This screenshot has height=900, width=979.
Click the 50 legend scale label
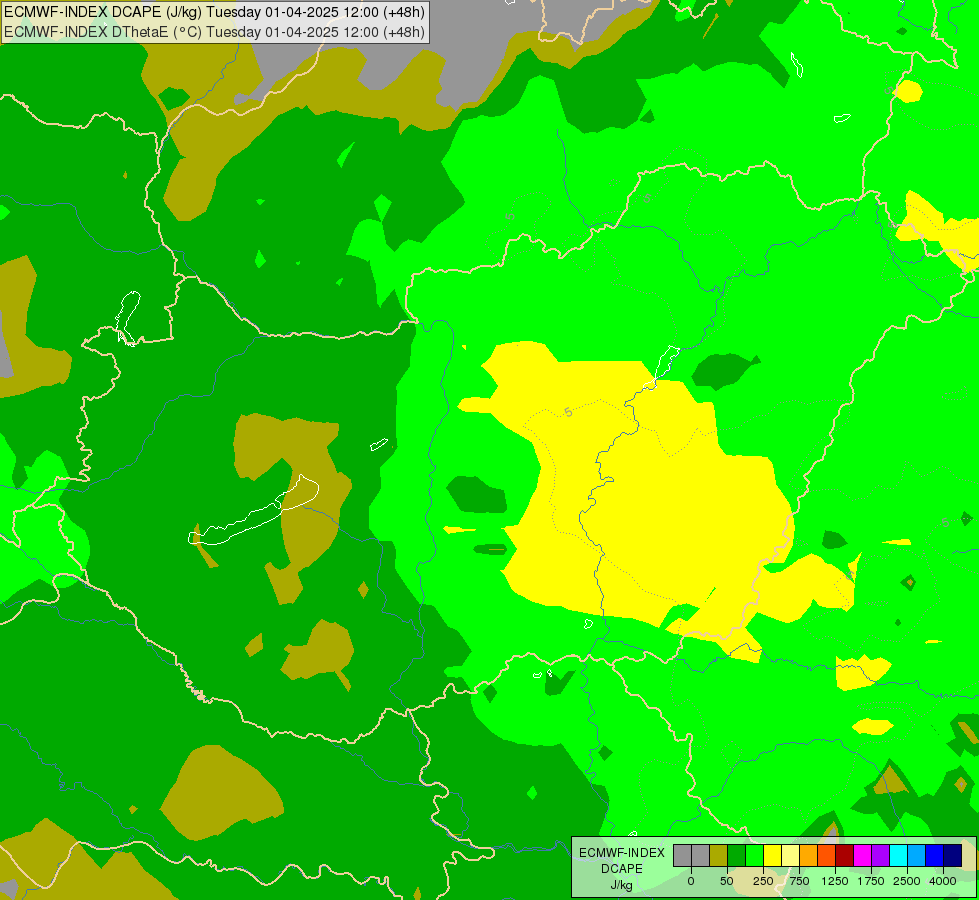click(x=727, y=881)
